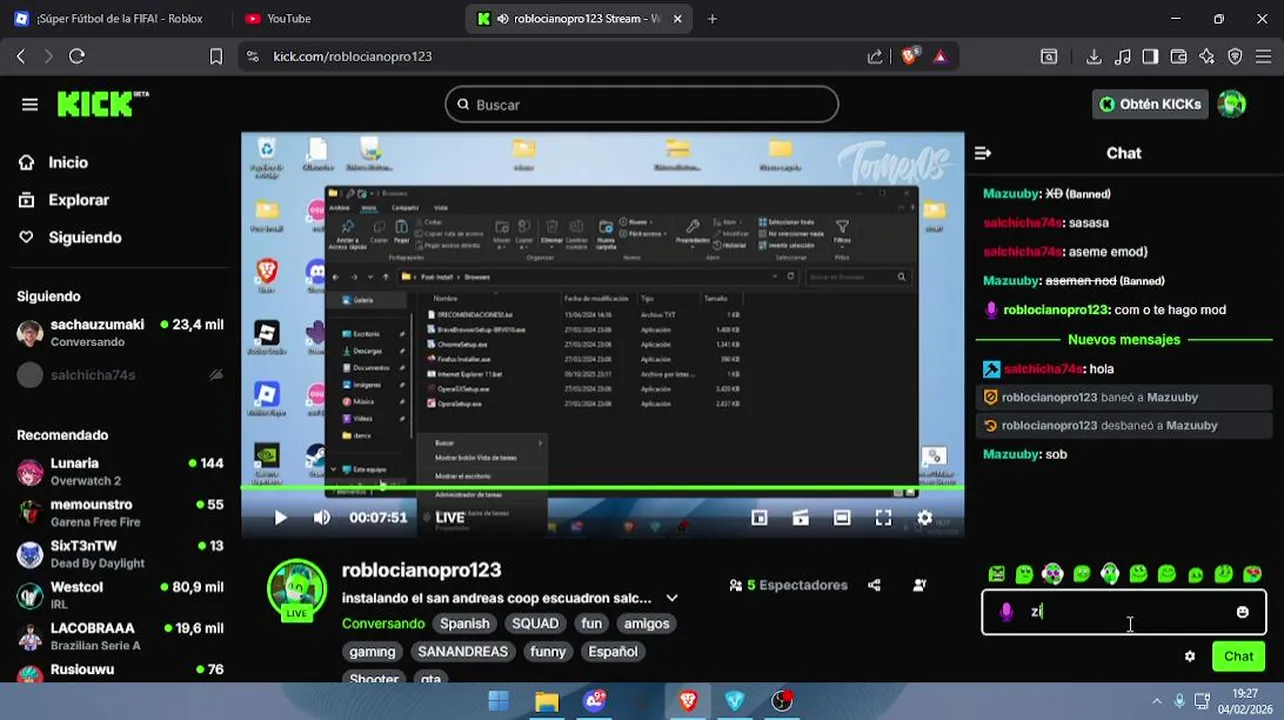Toggle Brave sidebar panel

1150,56
